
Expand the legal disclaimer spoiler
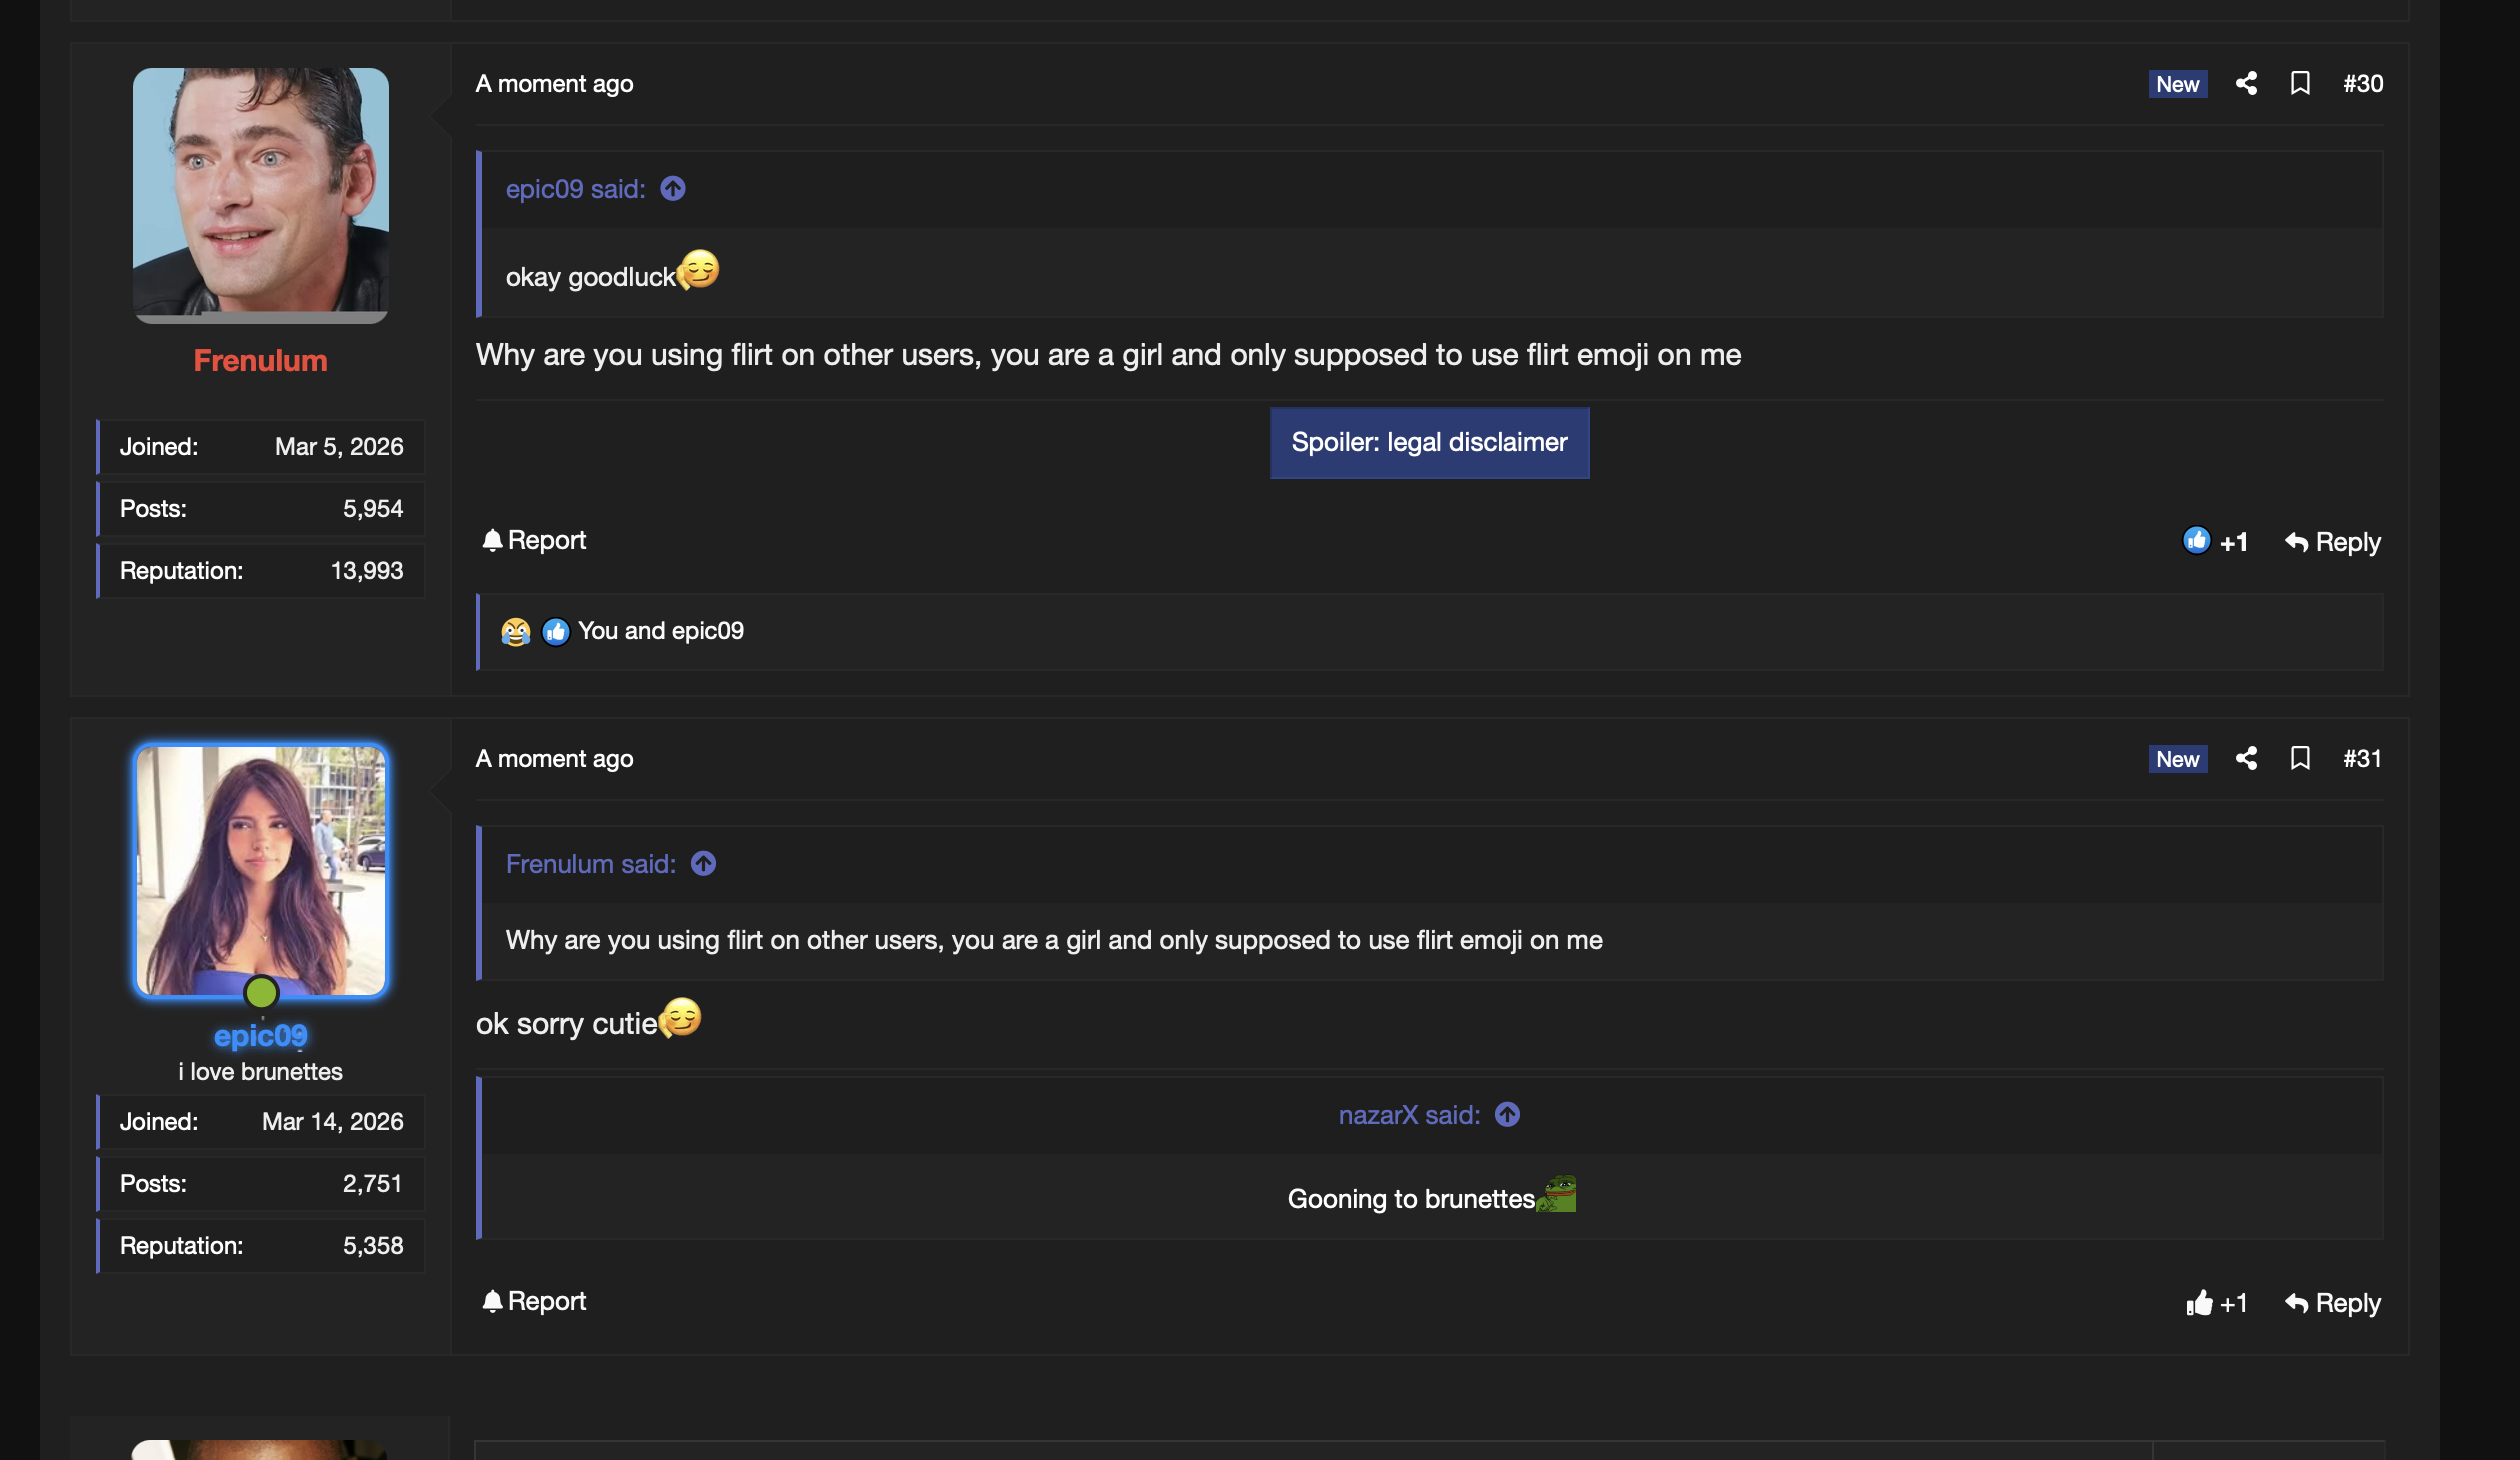click(1429, 442)
